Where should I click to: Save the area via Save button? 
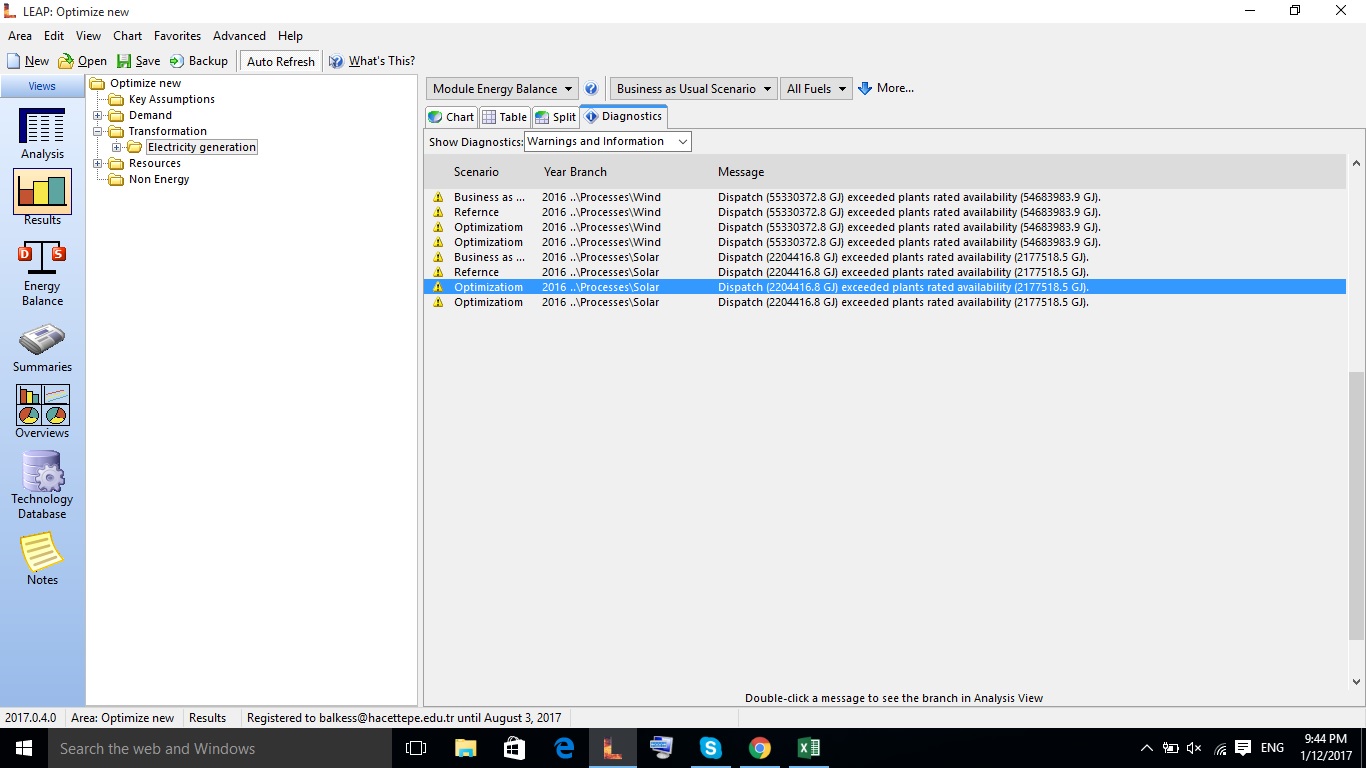click(138, 61)
